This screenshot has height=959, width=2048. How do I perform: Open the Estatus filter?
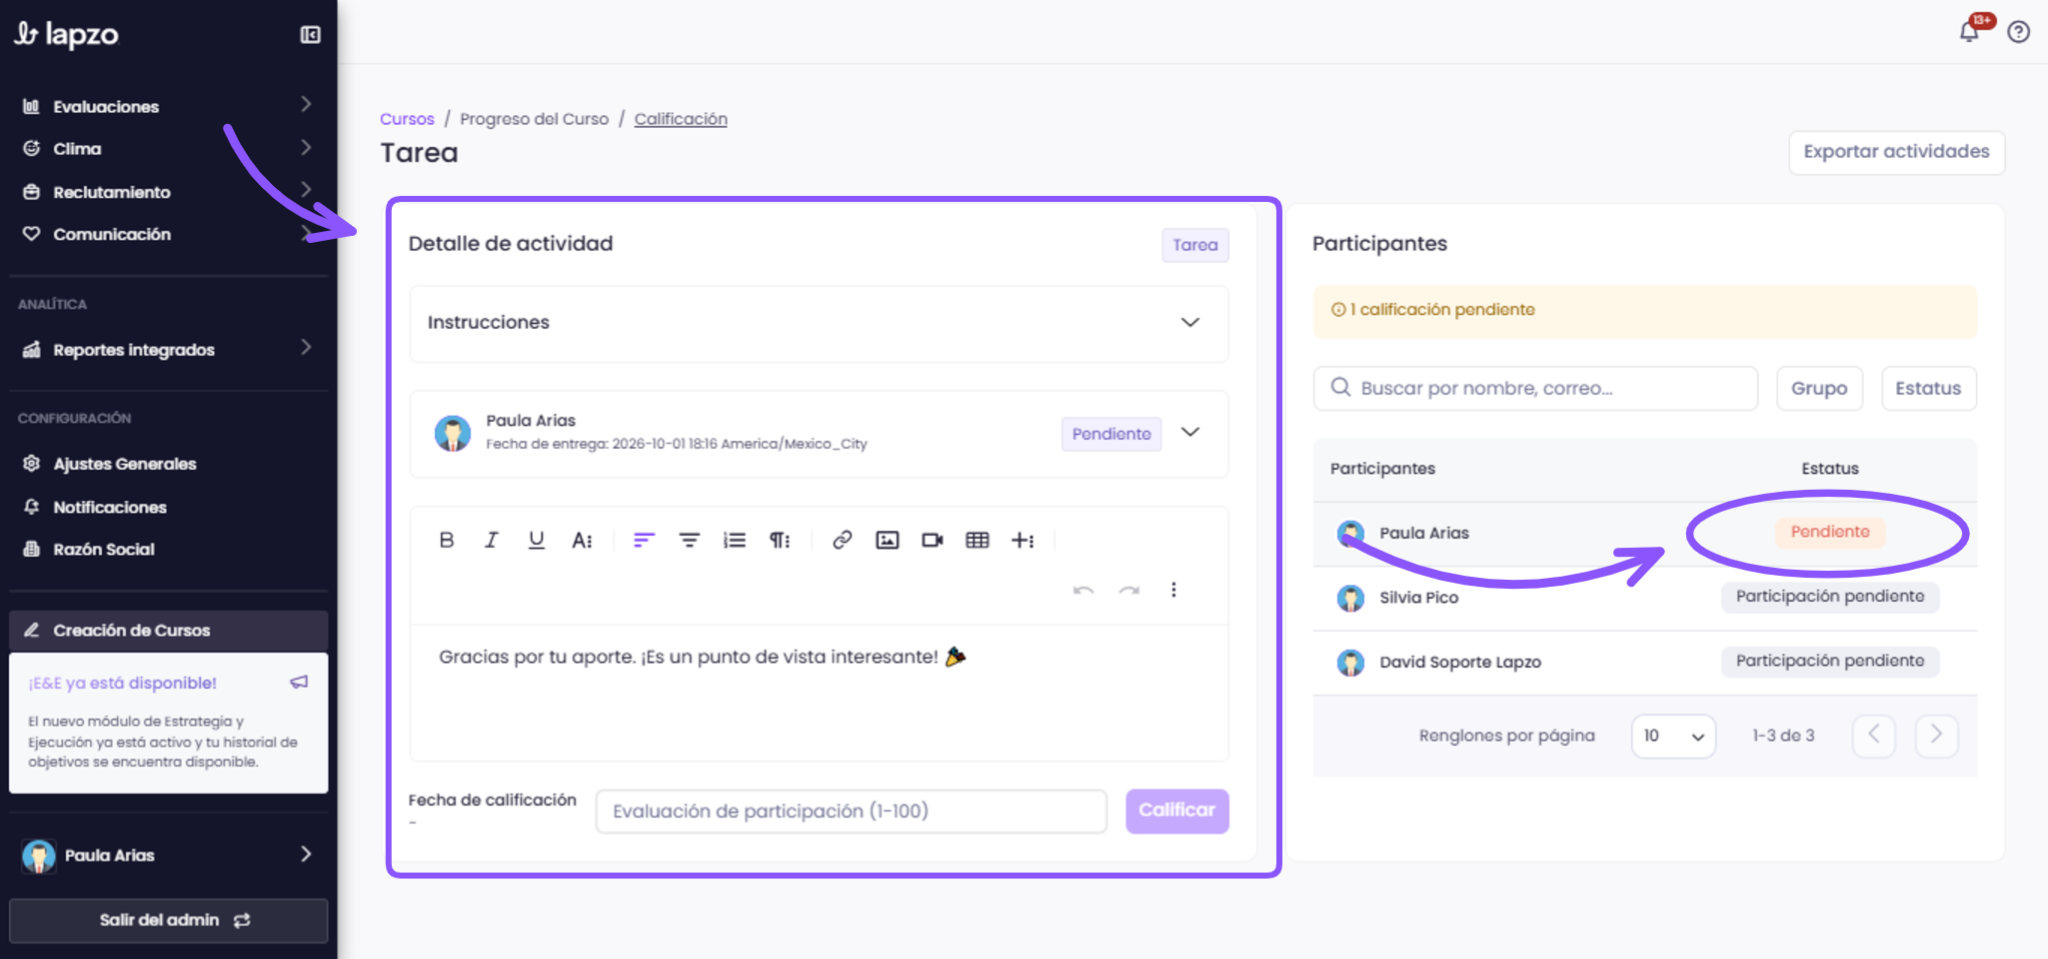tap(1928, 388)
